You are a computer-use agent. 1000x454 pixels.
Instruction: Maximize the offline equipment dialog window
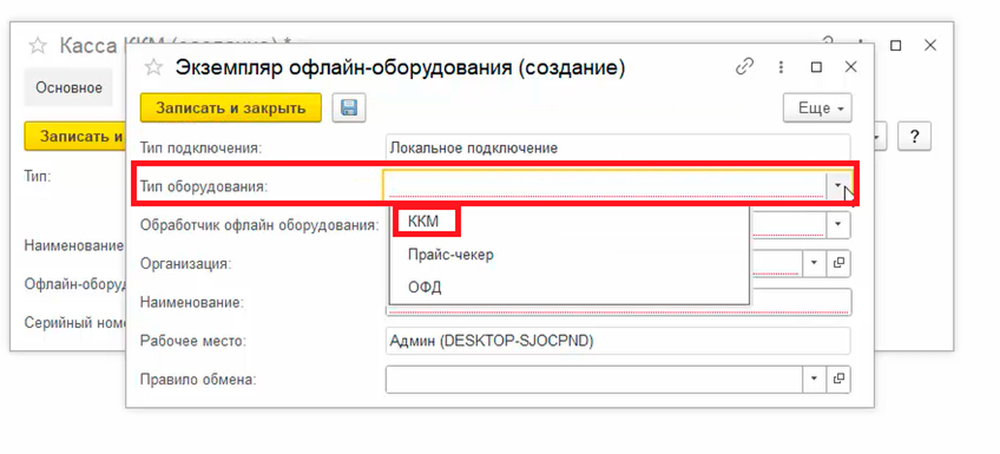click(x=816, y=68)
